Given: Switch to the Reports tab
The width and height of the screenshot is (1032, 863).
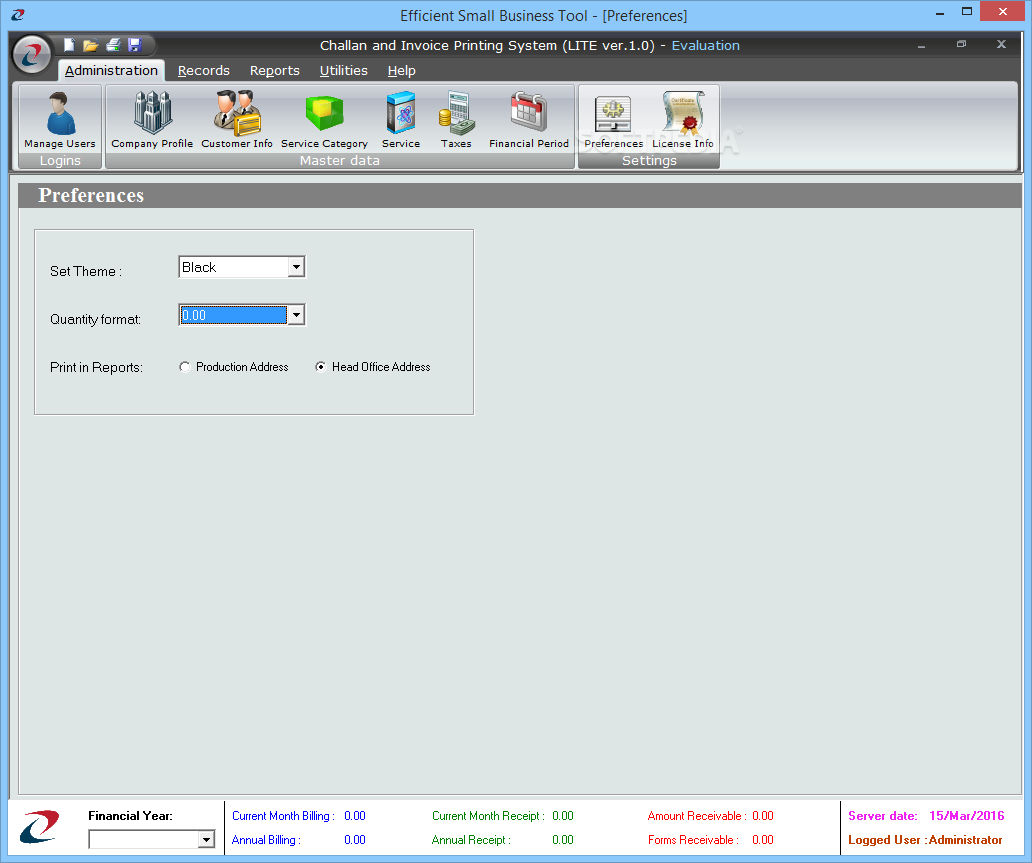Looking at the screenshot, I should click(274, 70).
